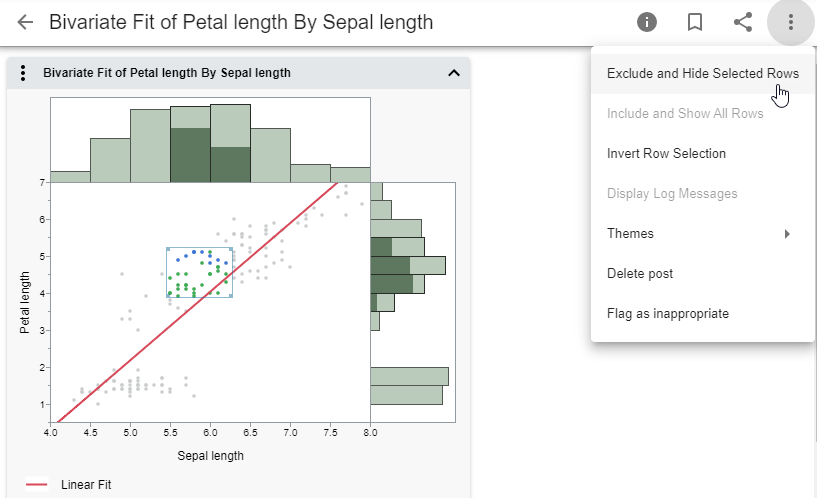Bookmark this post

pyautogui.click(x=695, y=22)
